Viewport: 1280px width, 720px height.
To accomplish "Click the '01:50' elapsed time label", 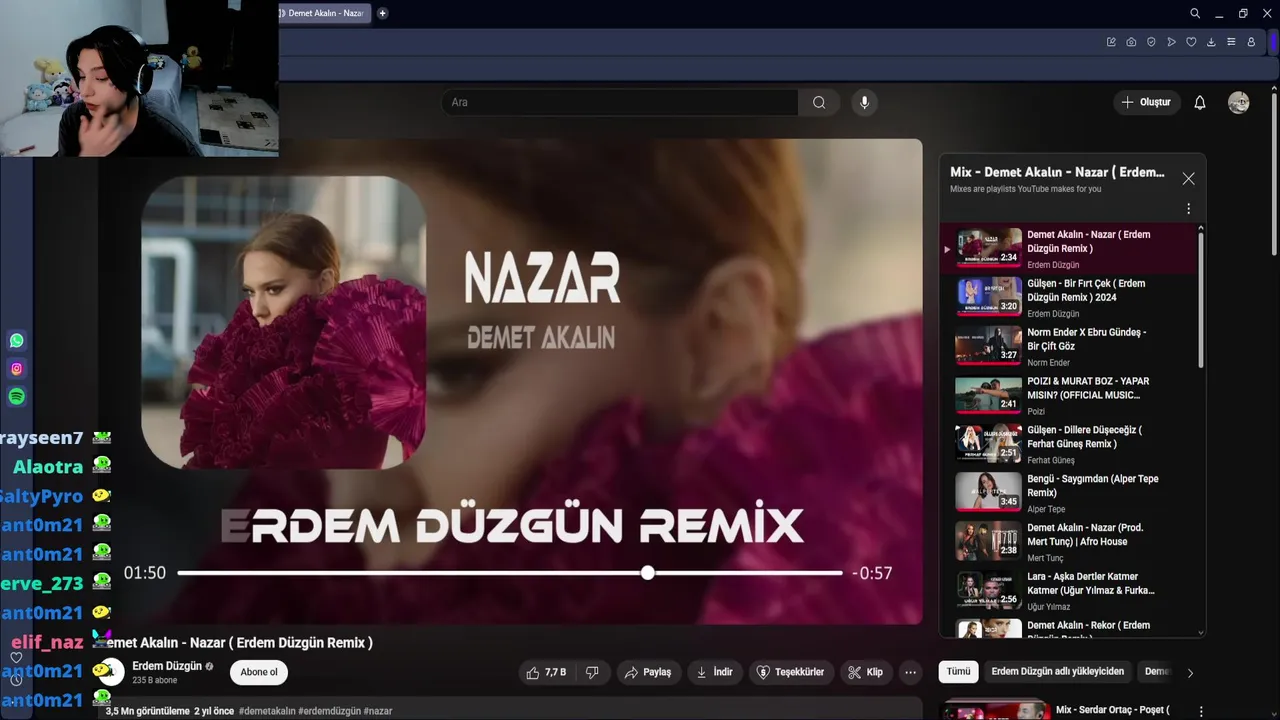I will coord(145,573).
